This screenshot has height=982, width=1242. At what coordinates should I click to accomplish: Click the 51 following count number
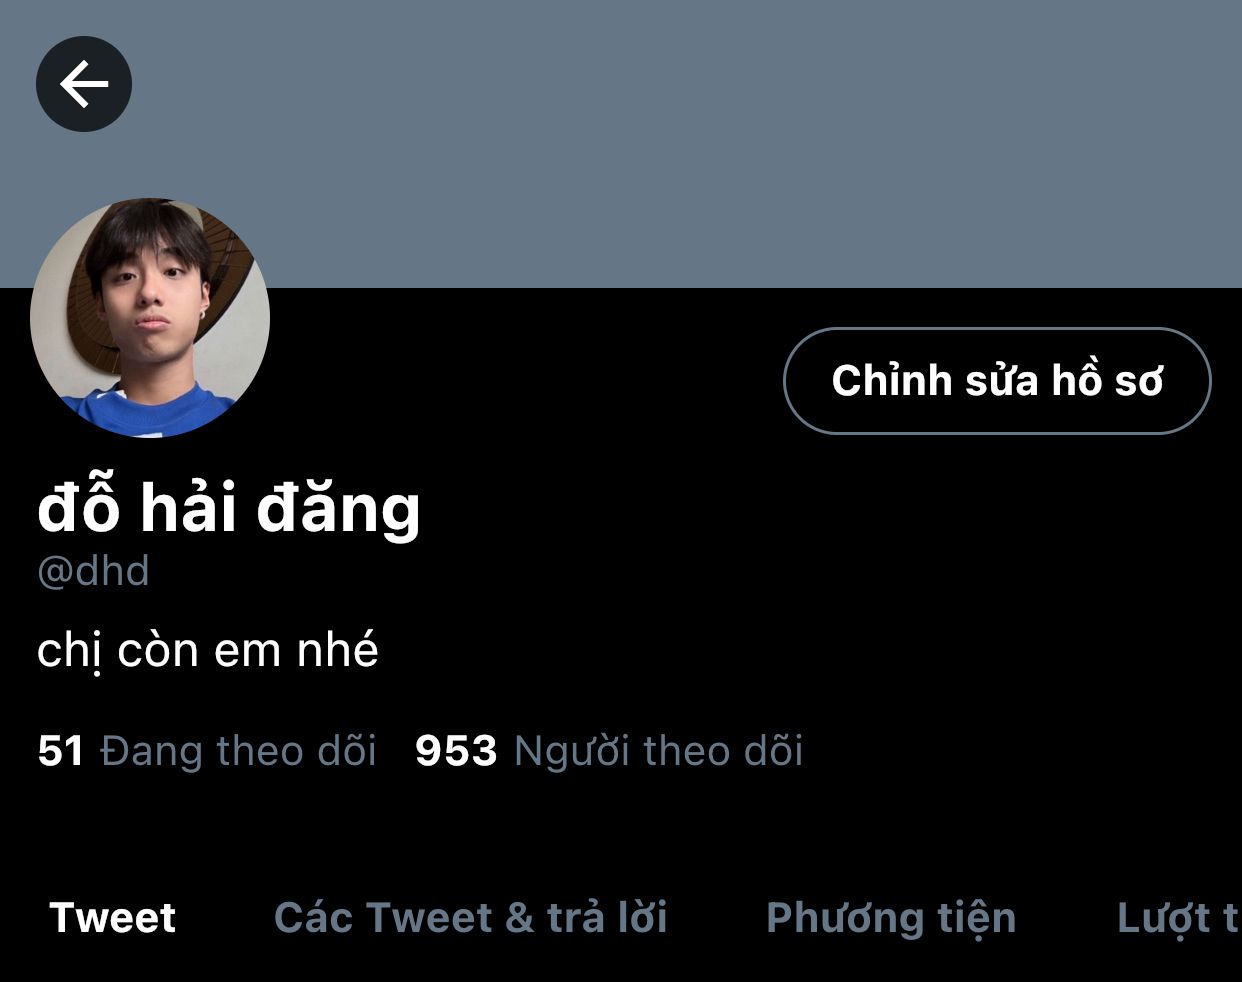point(60,751)
